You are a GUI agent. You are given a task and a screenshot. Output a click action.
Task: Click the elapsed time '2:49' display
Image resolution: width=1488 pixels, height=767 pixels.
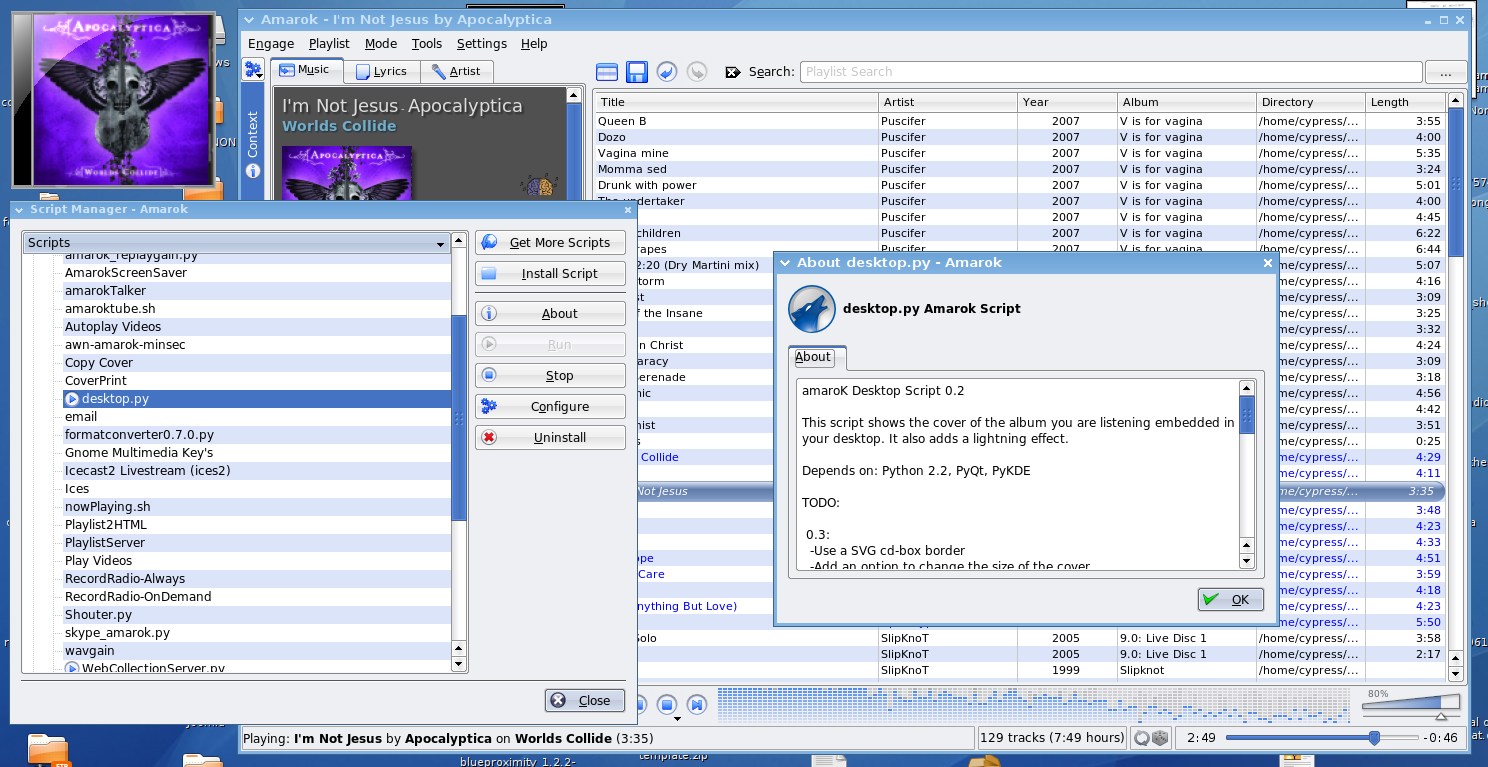coord(1201,738)
